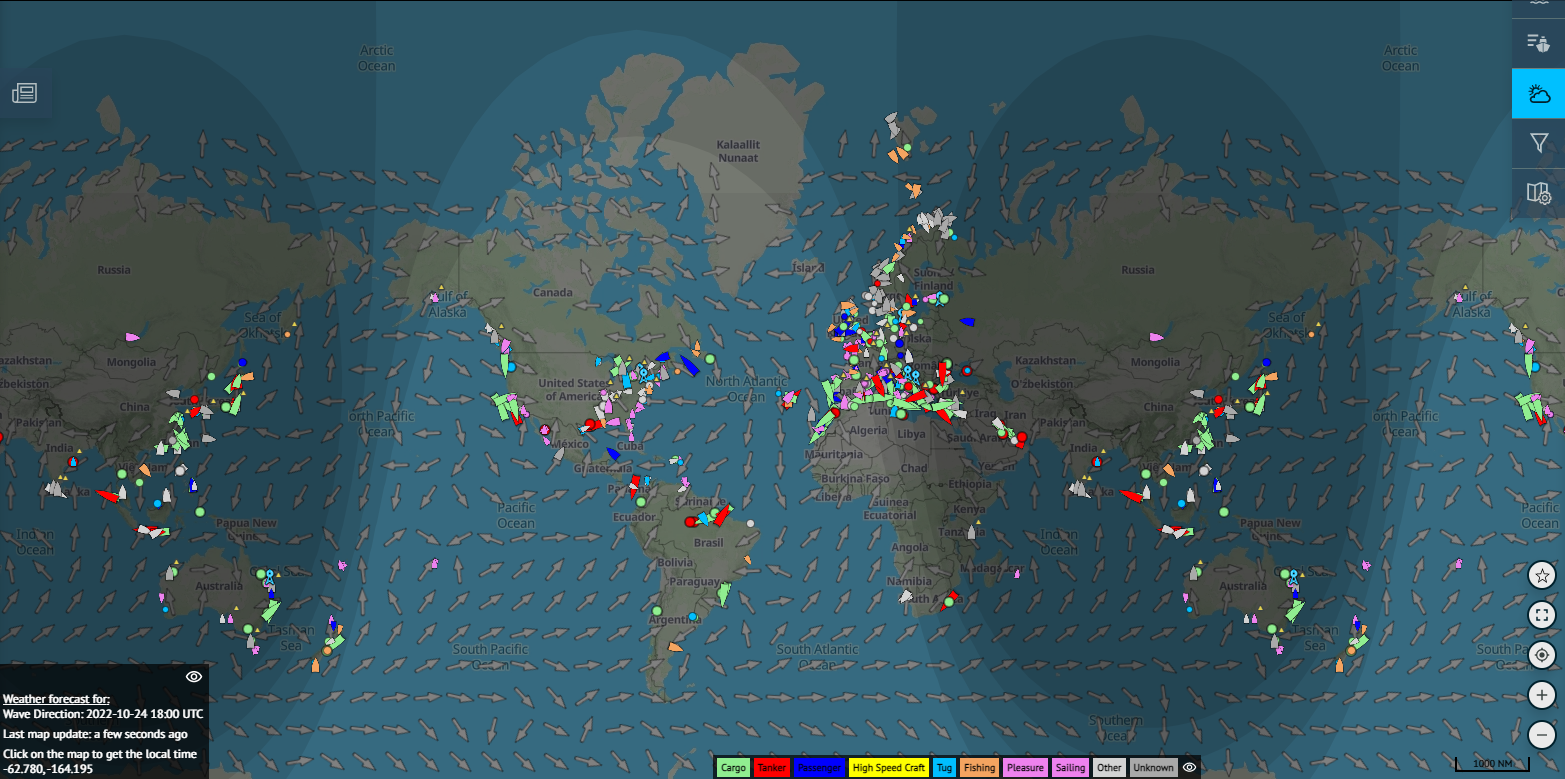The image size is (1565, 779).
Task: Hide the weather forecast info panel
Action: coord(194,677)
